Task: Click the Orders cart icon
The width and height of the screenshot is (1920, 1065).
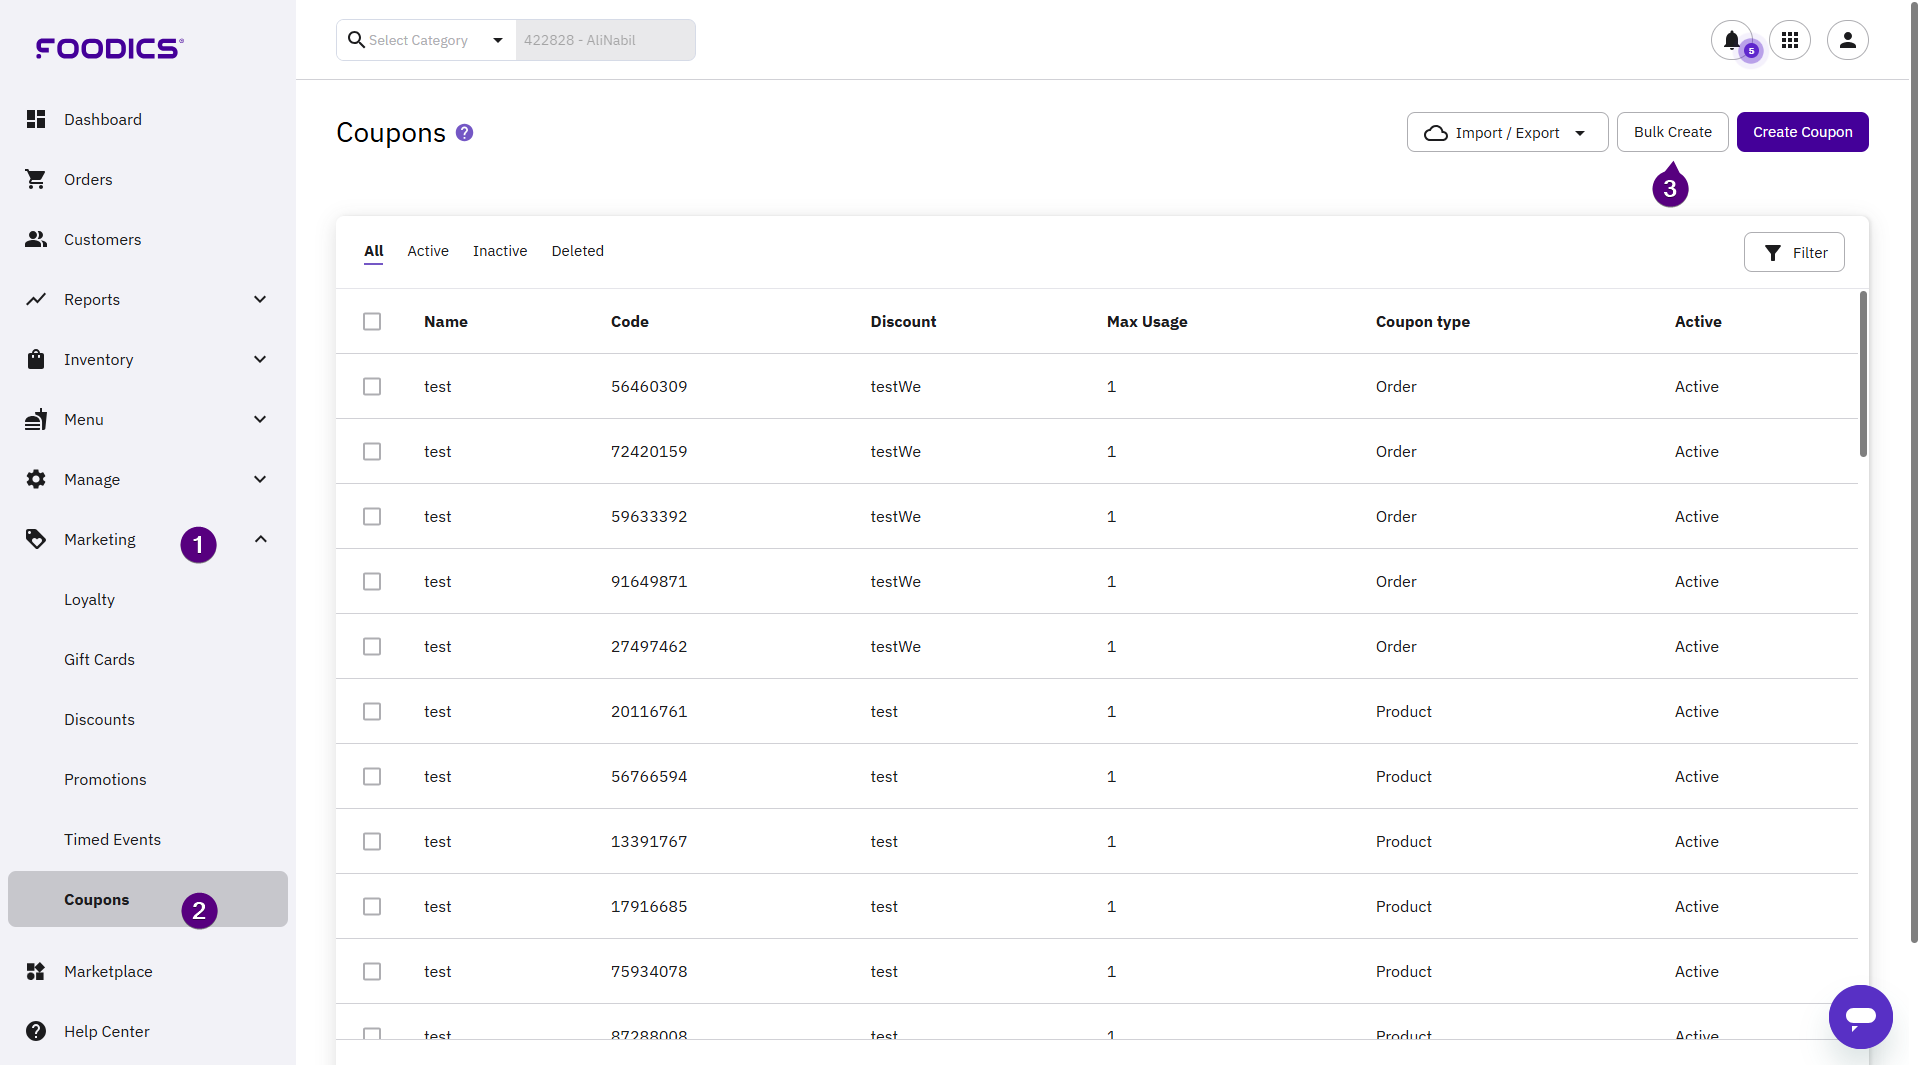Action: click(36, 179)
